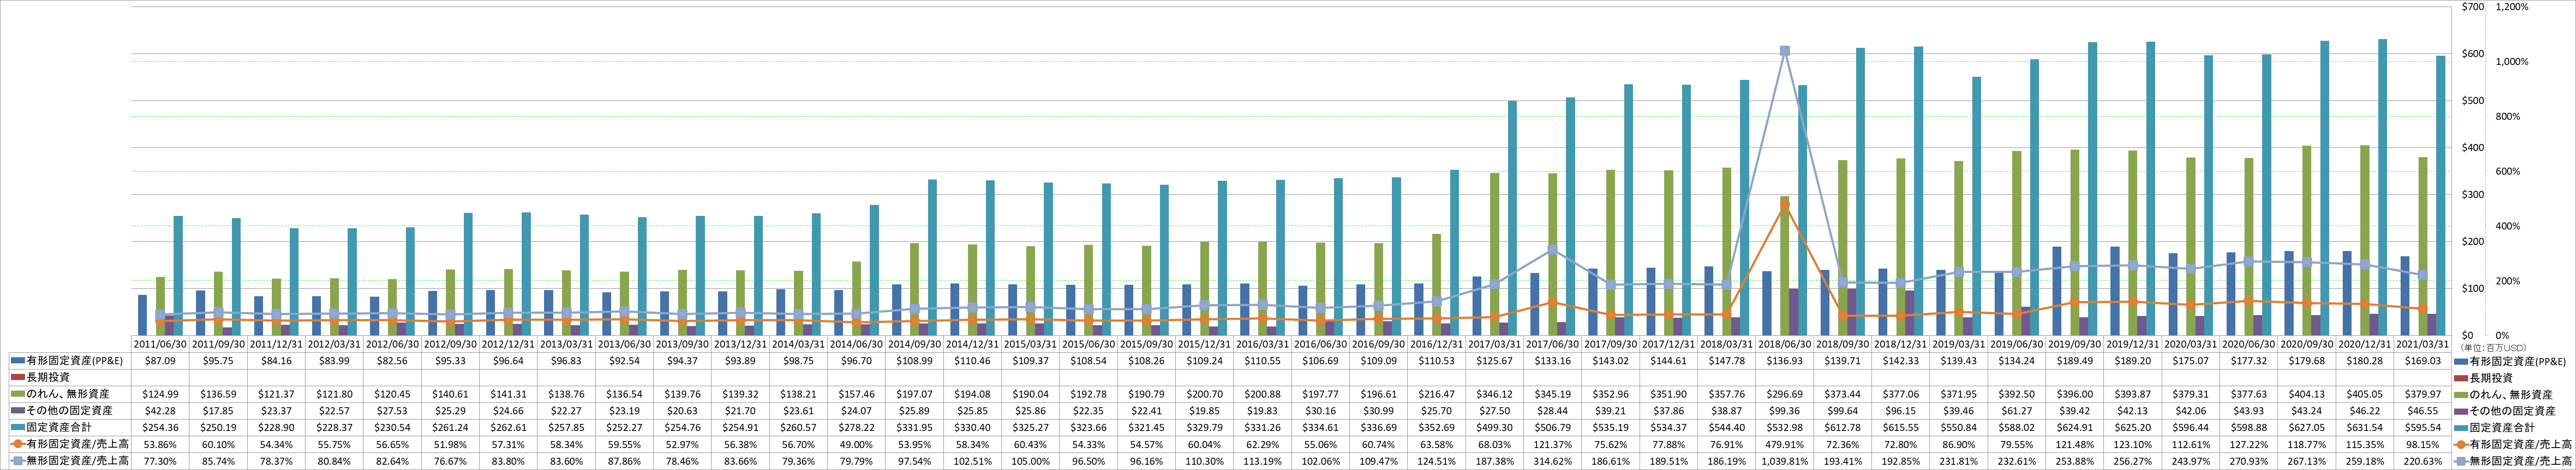Click the $631.54 total under 2020/12/31
The height and width of the screenshot is (470, 2576).
click(2365, 427)
